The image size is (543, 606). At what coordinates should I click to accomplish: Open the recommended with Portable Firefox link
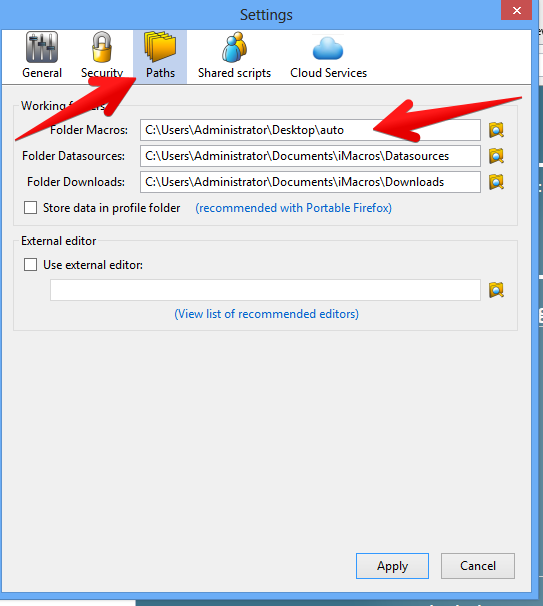pyautogui.click(x=293, y=208)
